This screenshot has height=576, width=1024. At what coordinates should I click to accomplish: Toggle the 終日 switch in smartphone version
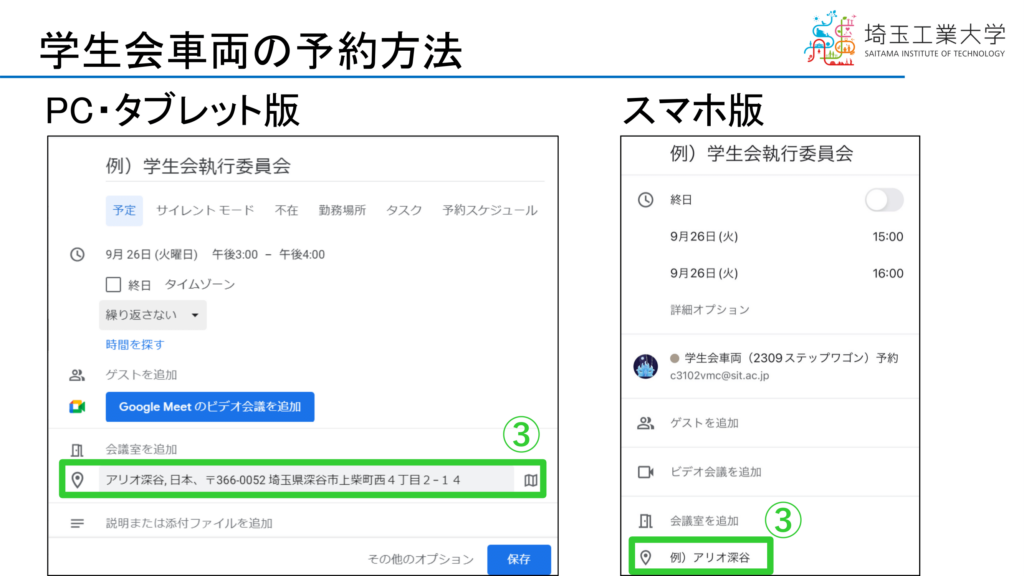tap(883, 200)
